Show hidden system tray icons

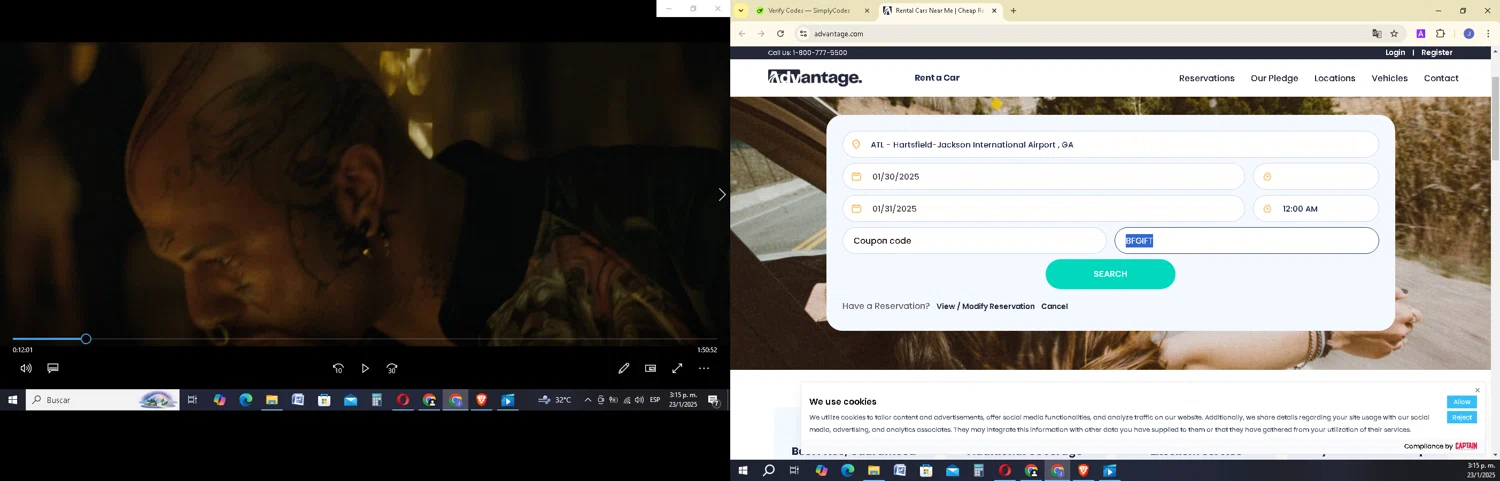tap(587, 400)
